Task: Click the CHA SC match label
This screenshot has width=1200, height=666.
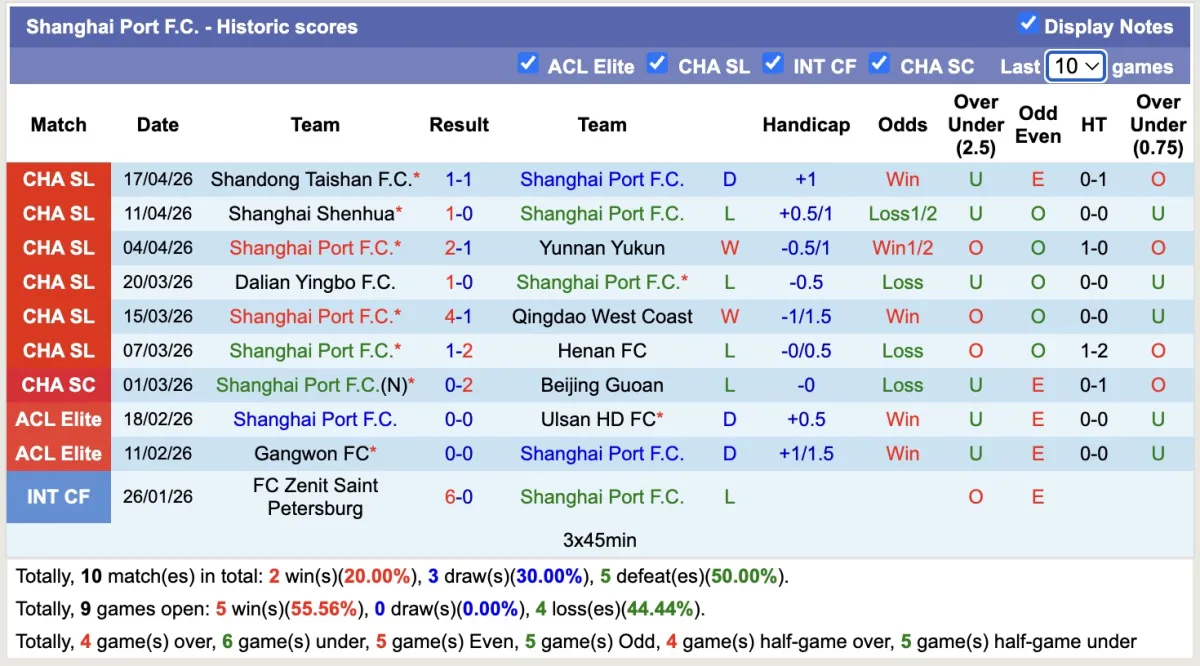Action: pyautogui.click(x=59, y=385)
